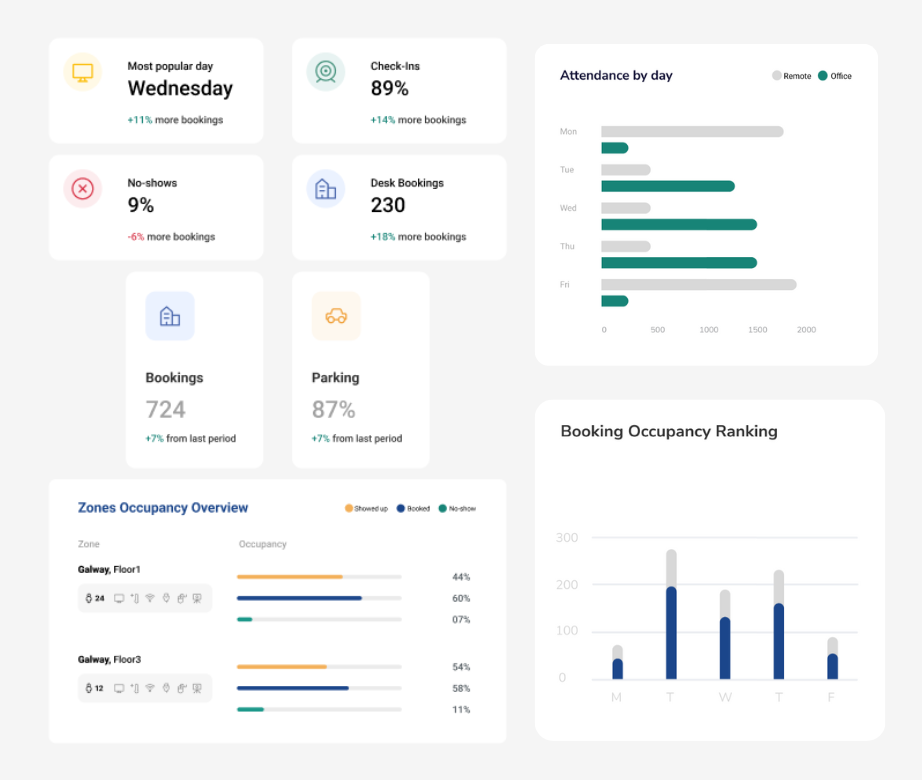Viewport: 922px width, 780px height.
Task: Open the Galway, Floor3 zone
Action: tap(109, 660)
